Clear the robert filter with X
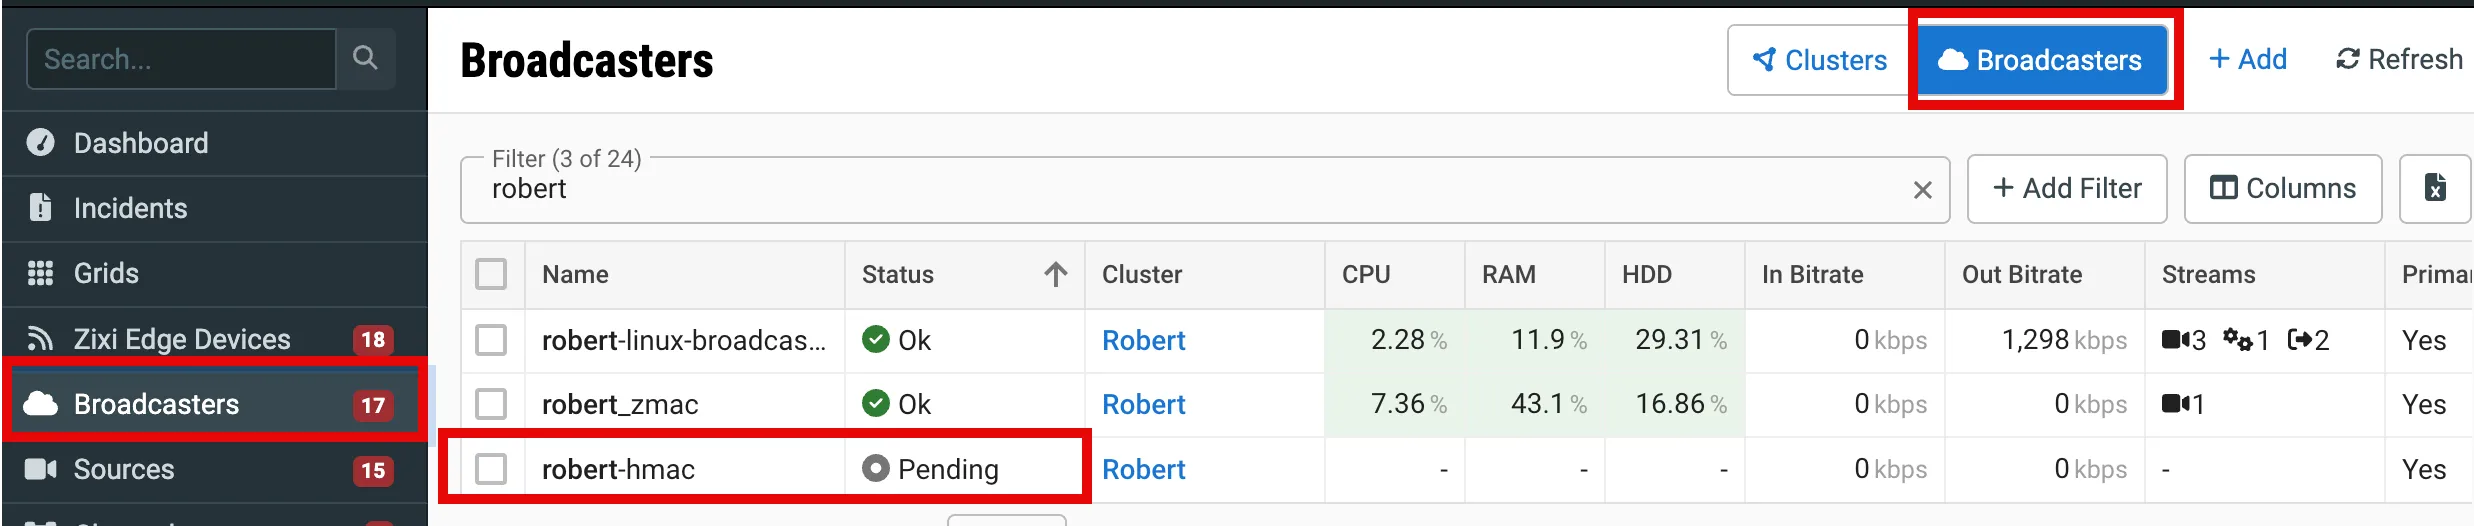The height and width of the screenshot is (526, 2474). click(x=1923, y=190)
